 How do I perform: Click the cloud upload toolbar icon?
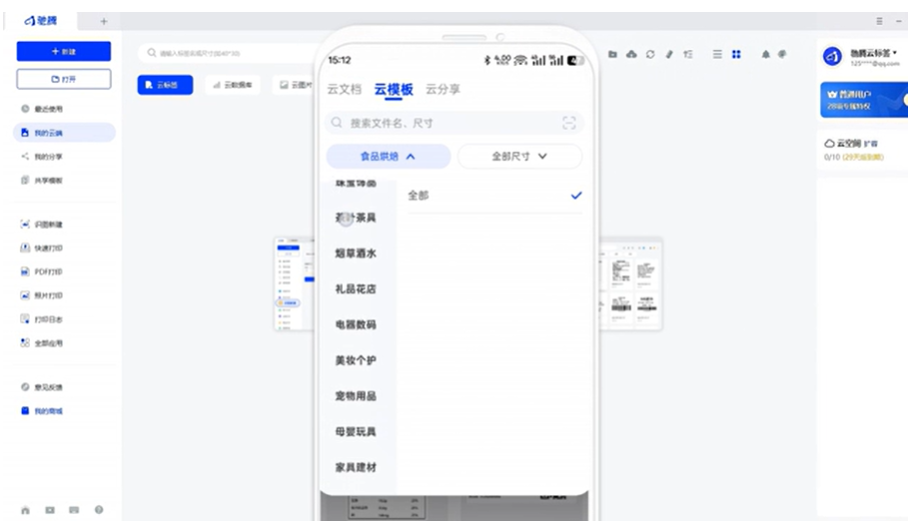pyautogui.click(x=632, y=54)
